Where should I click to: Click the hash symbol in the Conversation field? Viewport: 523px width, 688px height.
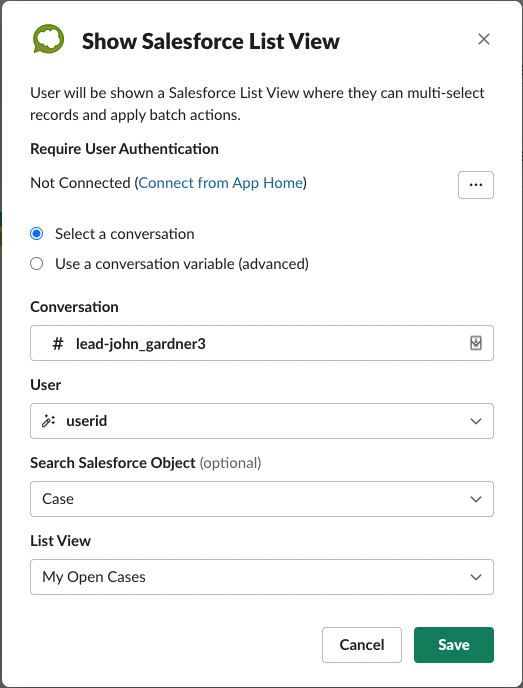57,344
